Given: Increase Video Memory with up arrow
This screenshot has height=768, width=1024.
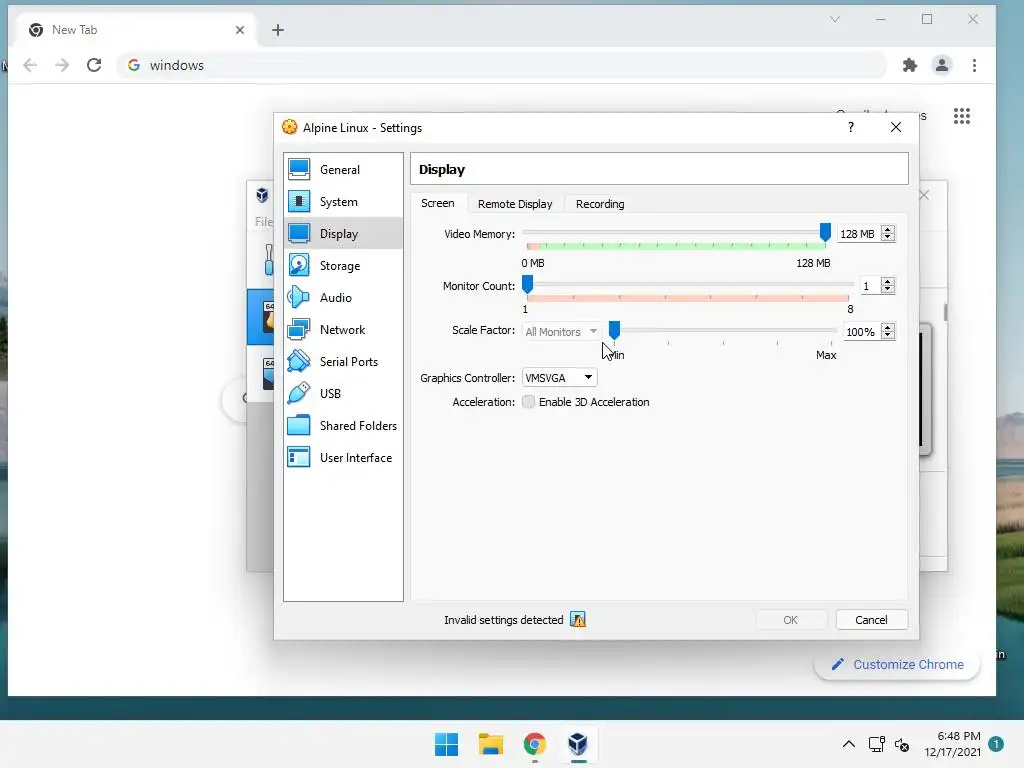Looking at the screenshot, I should [x=888, y=230].
